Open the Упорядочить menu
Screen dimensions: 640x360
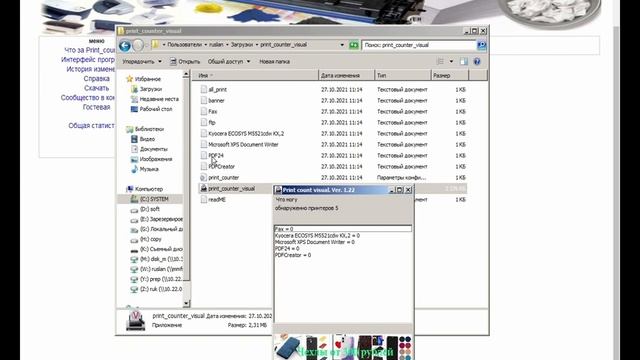[142, 62]
